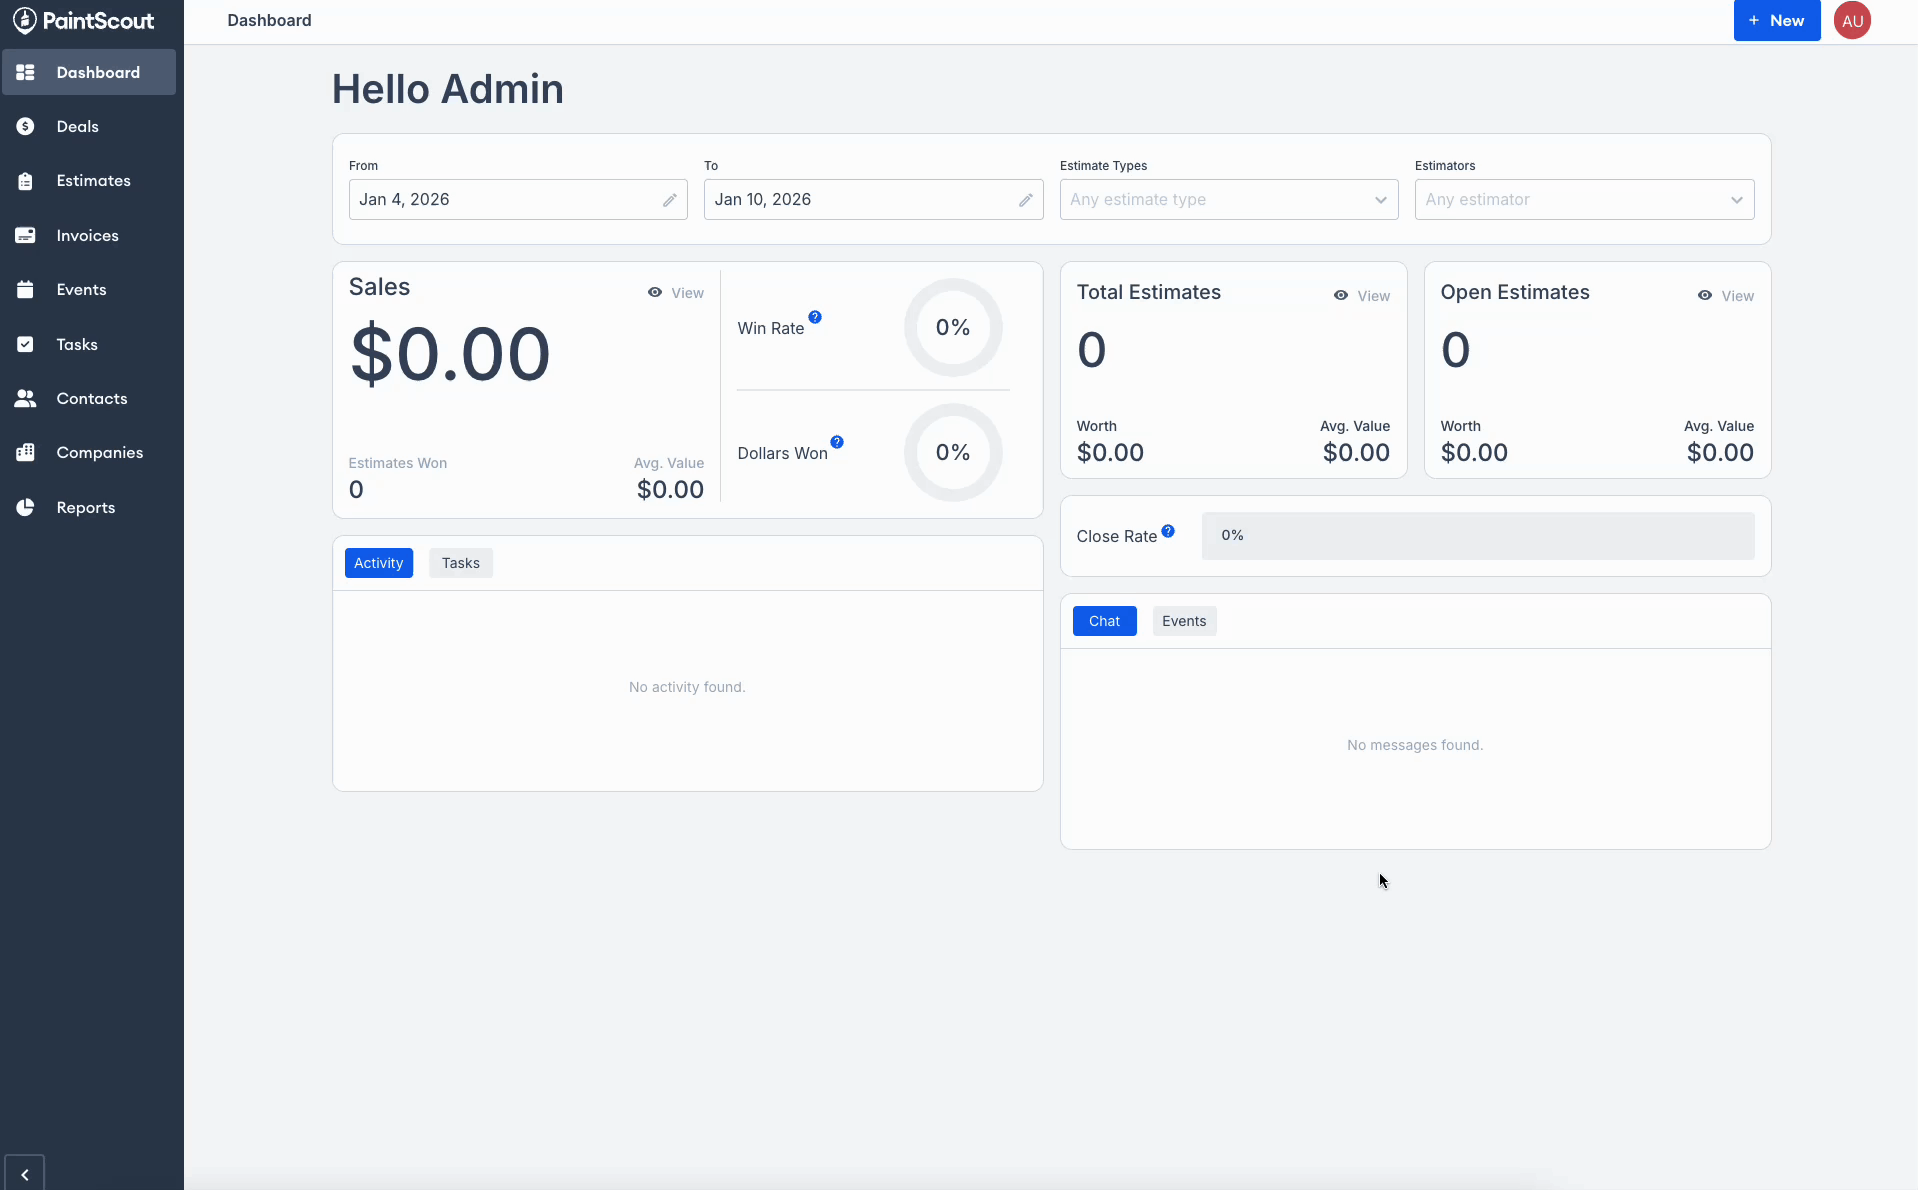Image resolution: width=1918 pixels, height=1190 pixels.
Task: Collapse the sidebar with the chevron button
Action: (25, 1174)
